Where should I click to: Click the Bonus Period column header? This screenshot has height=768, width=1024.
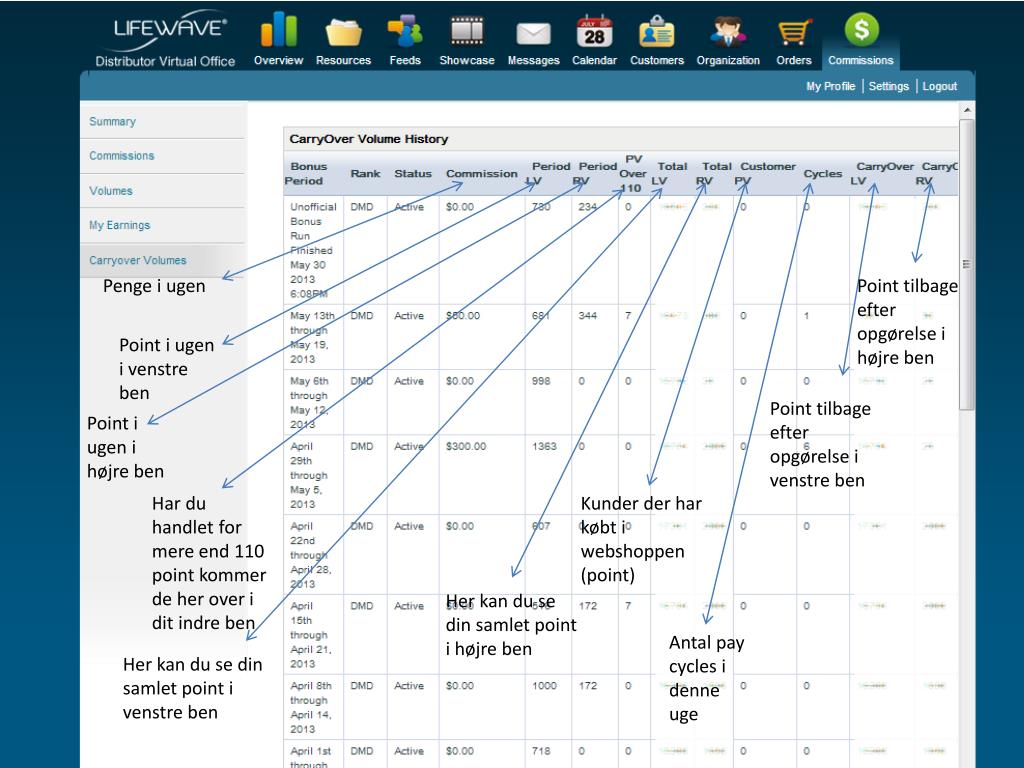click(x=308, y=174)
